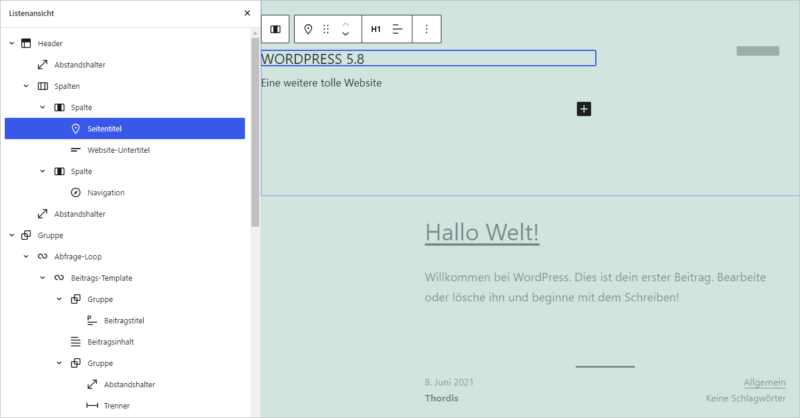Open the Hallo Welt! post link

click(482, 233)
